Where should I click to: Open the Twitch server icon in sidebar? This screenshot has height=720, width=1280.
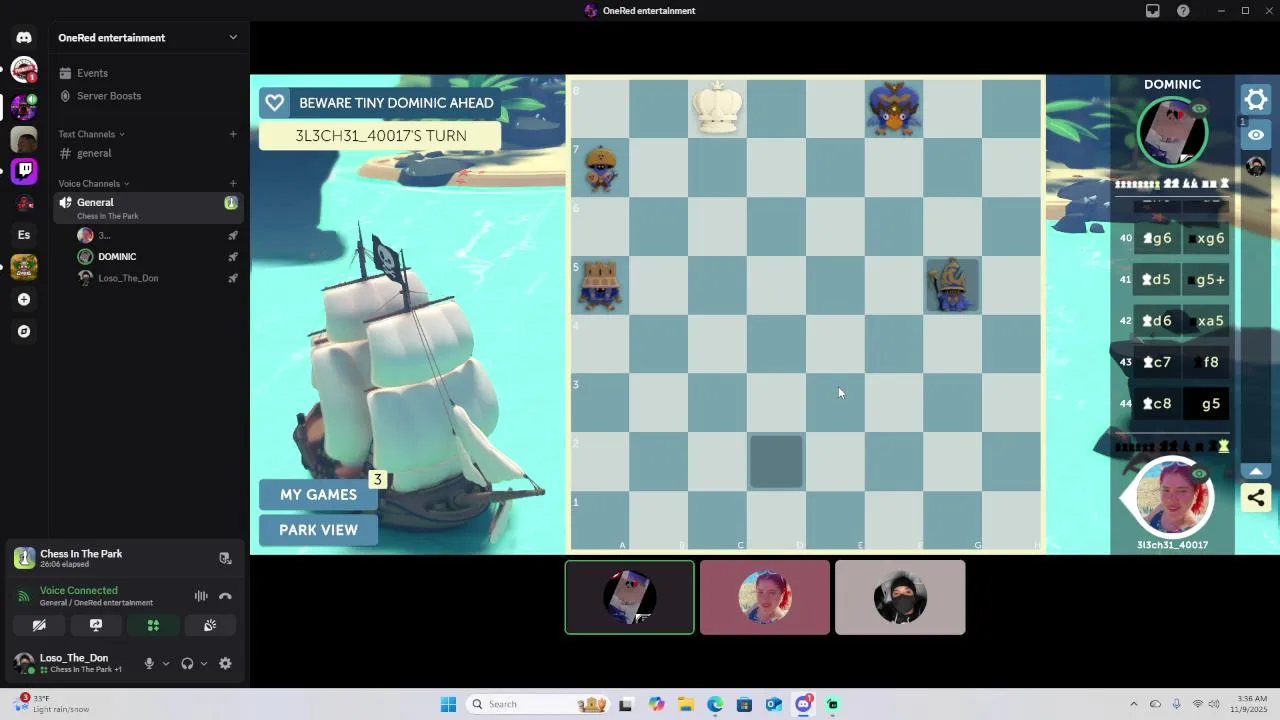pyautogui.click(x=24, y=170)
